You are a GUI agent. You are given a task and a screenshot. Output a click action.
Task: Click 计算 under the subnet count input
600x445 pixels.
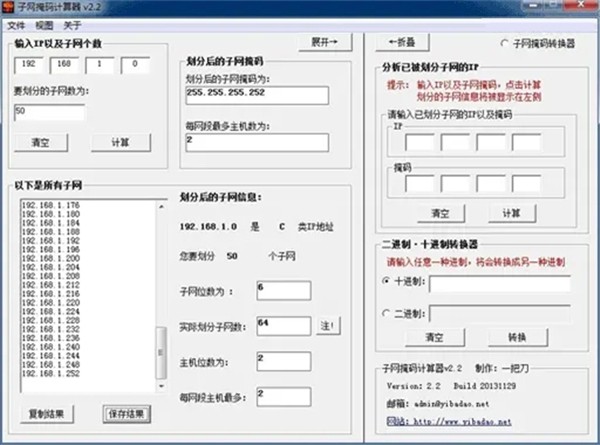(121, 143)
